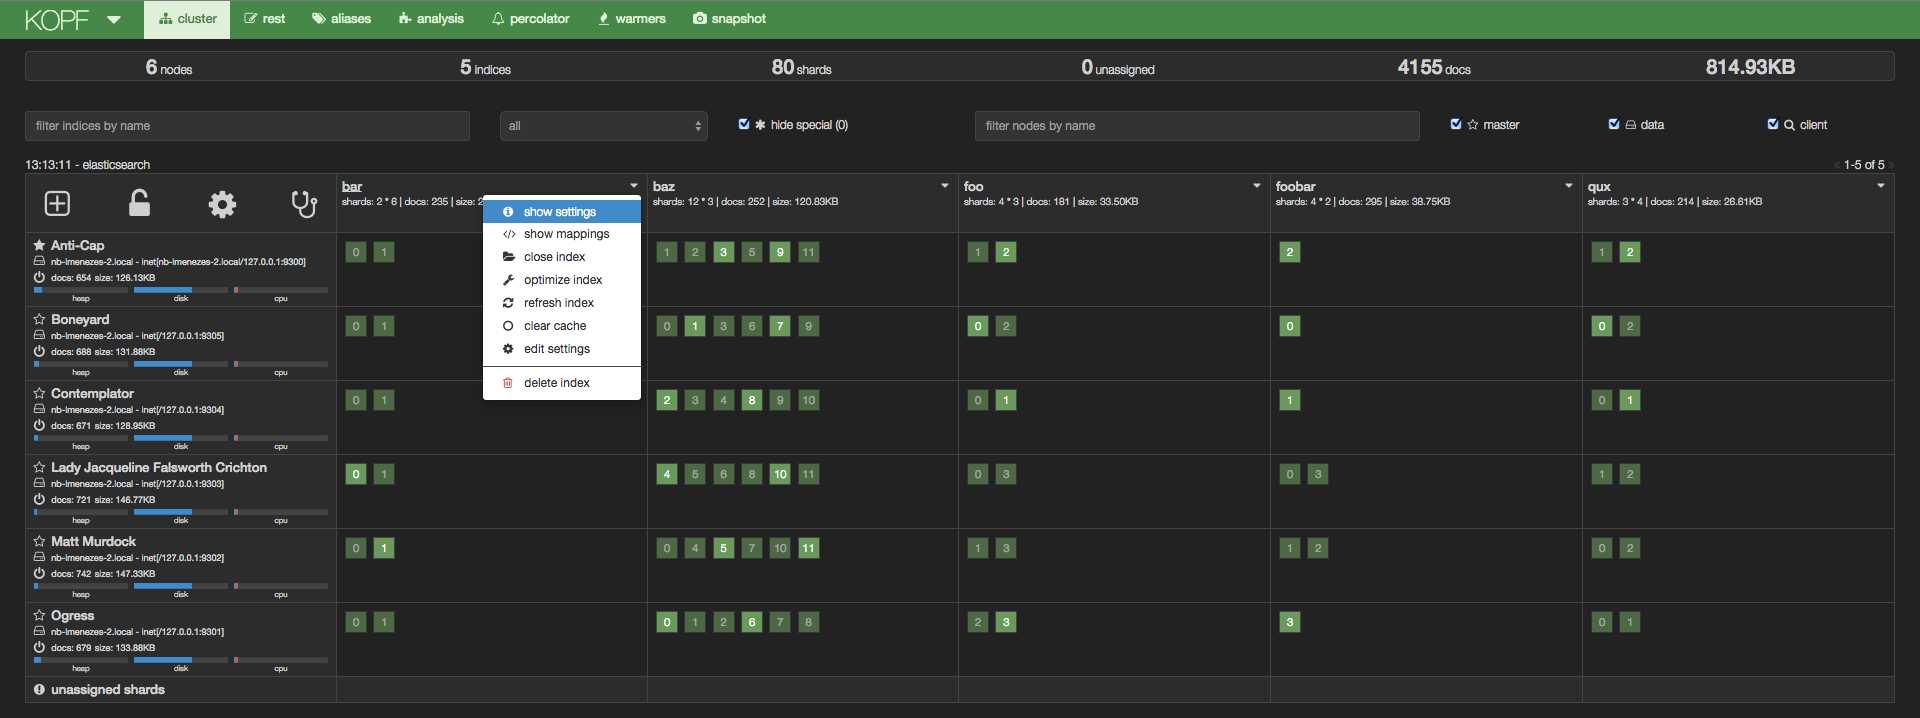
Task: Choose close index menu entry
Action: coord(562,257)
